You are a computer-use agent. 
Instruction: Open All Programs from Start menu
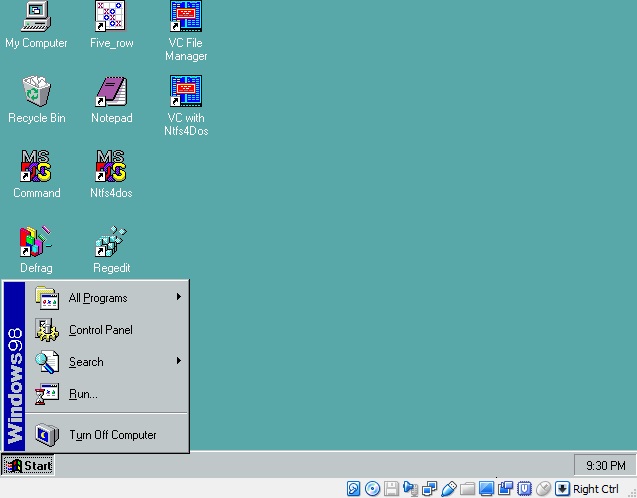click(107, 298)
